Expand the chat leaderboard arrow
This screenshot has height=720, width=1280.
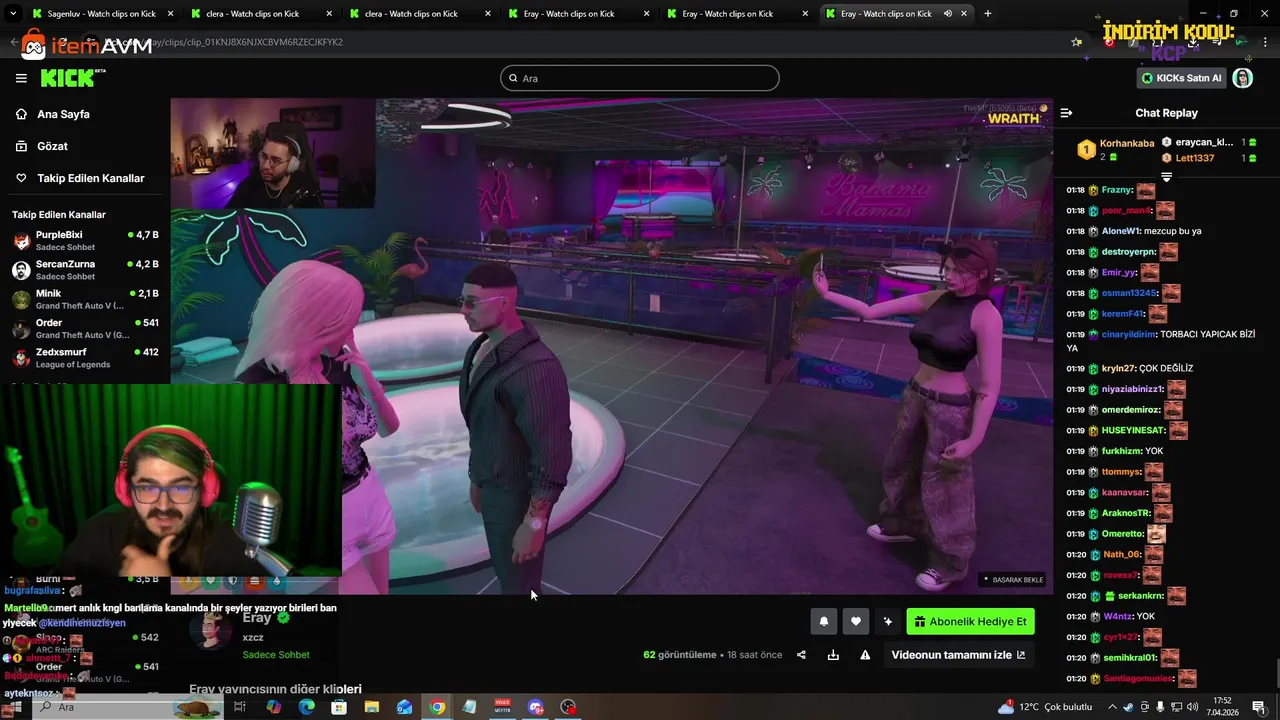[1166, 177]
